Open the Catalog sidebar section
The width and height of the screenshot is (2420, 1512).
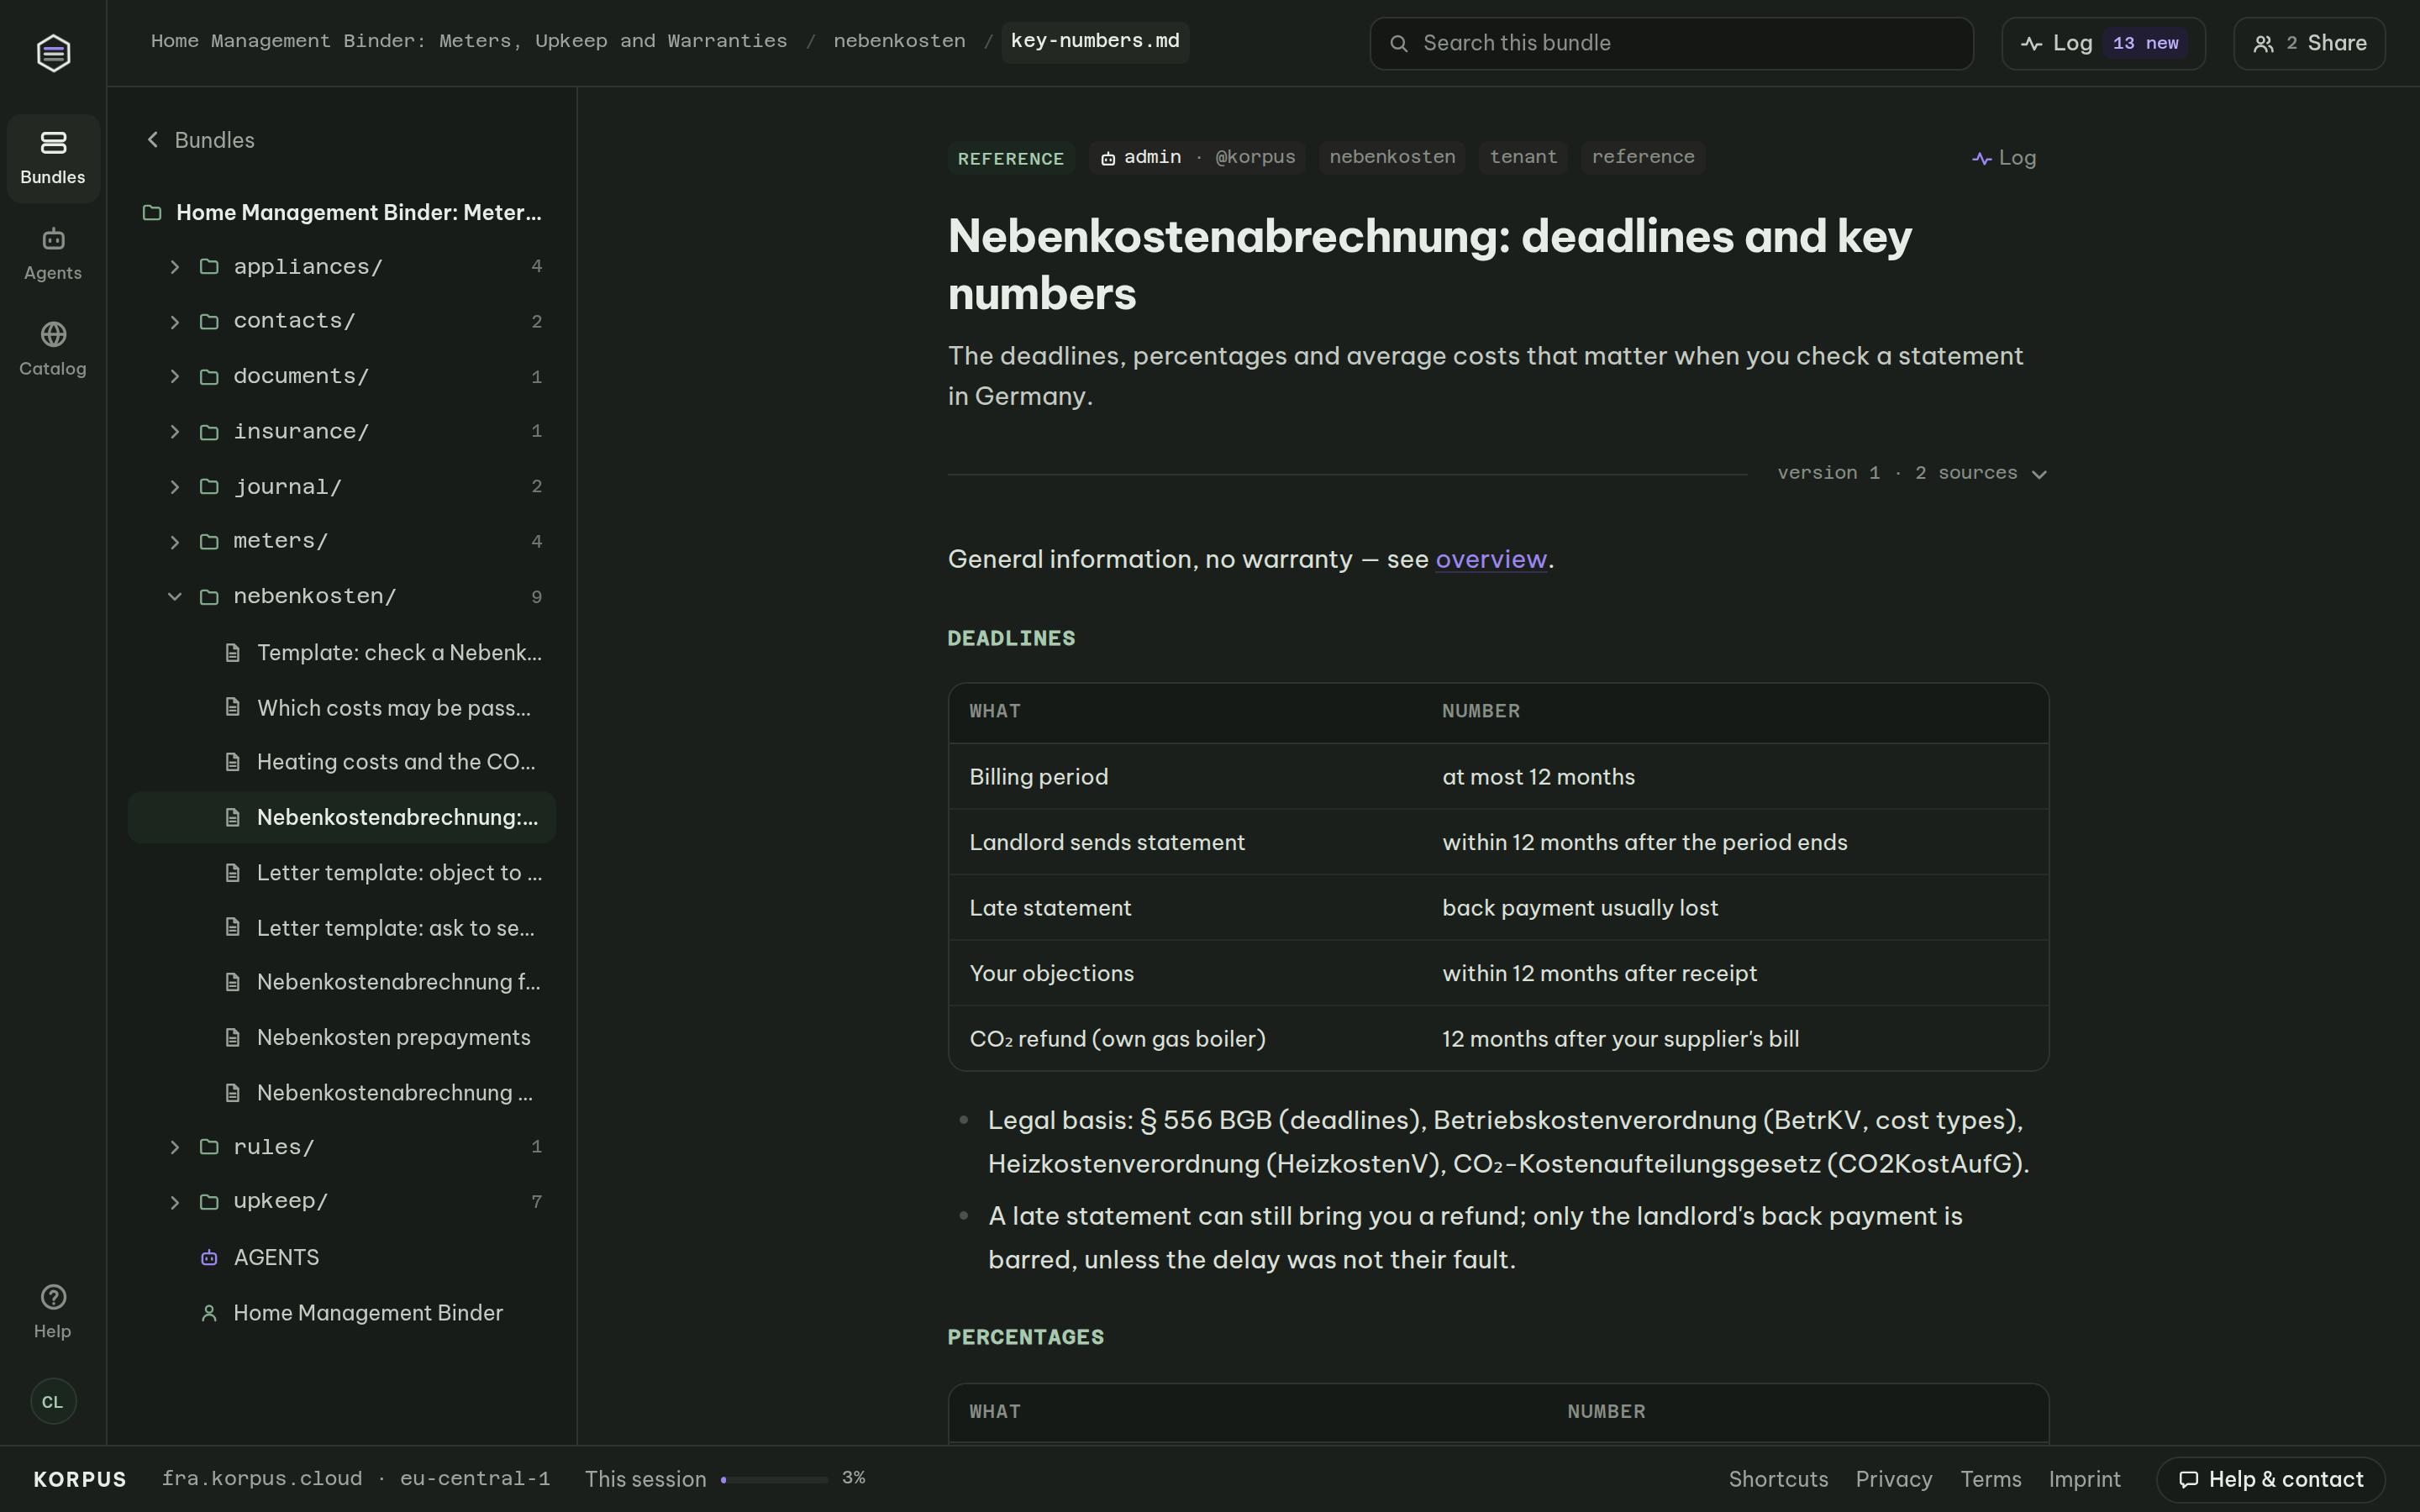(x=53, y=349)
